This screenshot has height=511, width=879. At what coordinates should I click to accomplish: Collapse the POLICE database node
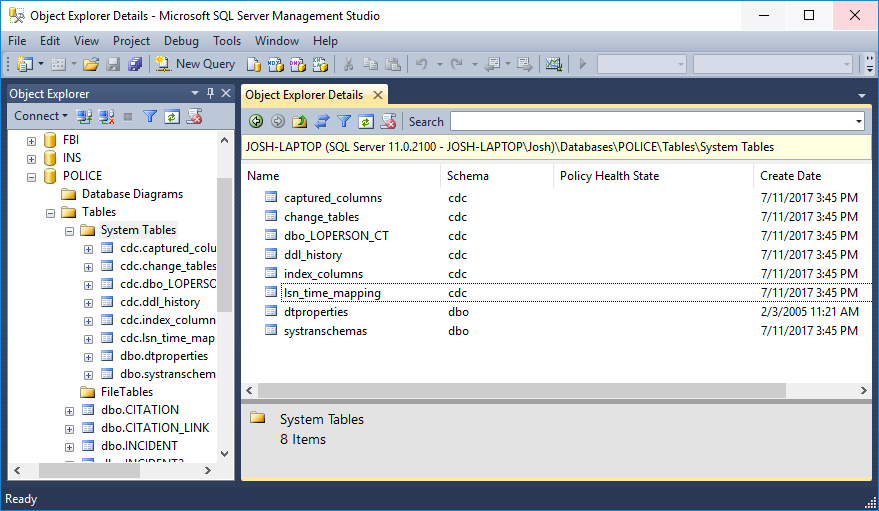pos(31,177)
